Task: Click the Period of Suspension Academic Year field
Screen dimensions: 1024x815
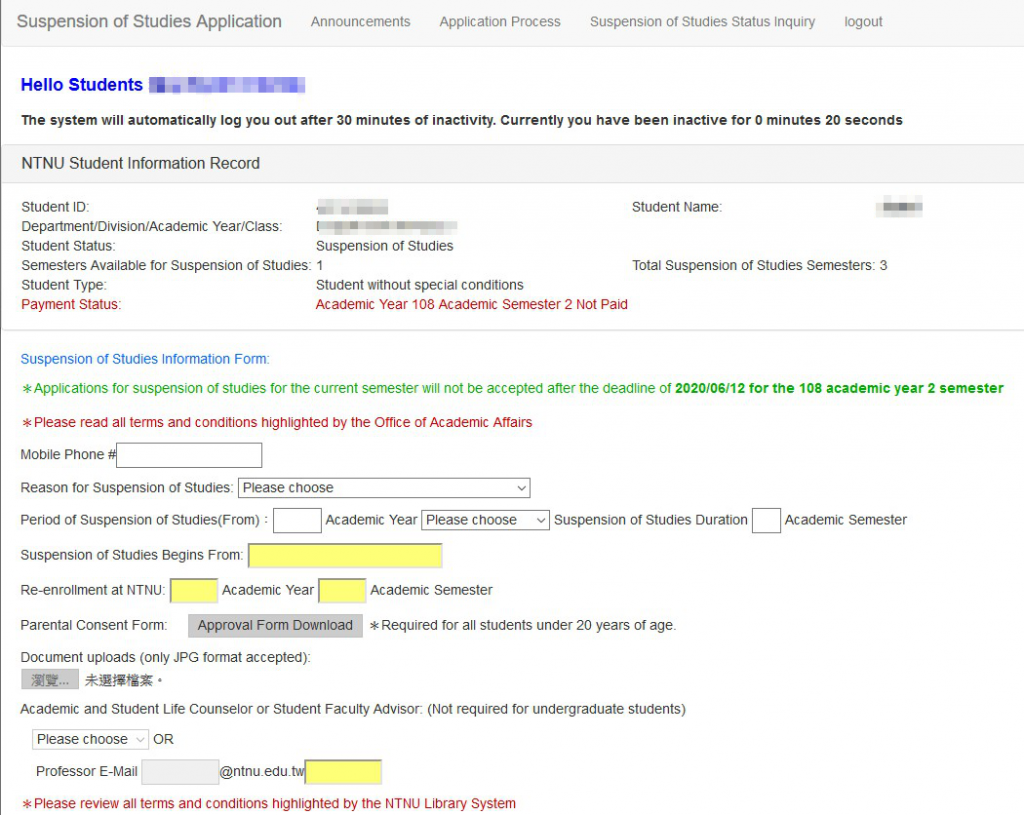Action: pos(297,520)
